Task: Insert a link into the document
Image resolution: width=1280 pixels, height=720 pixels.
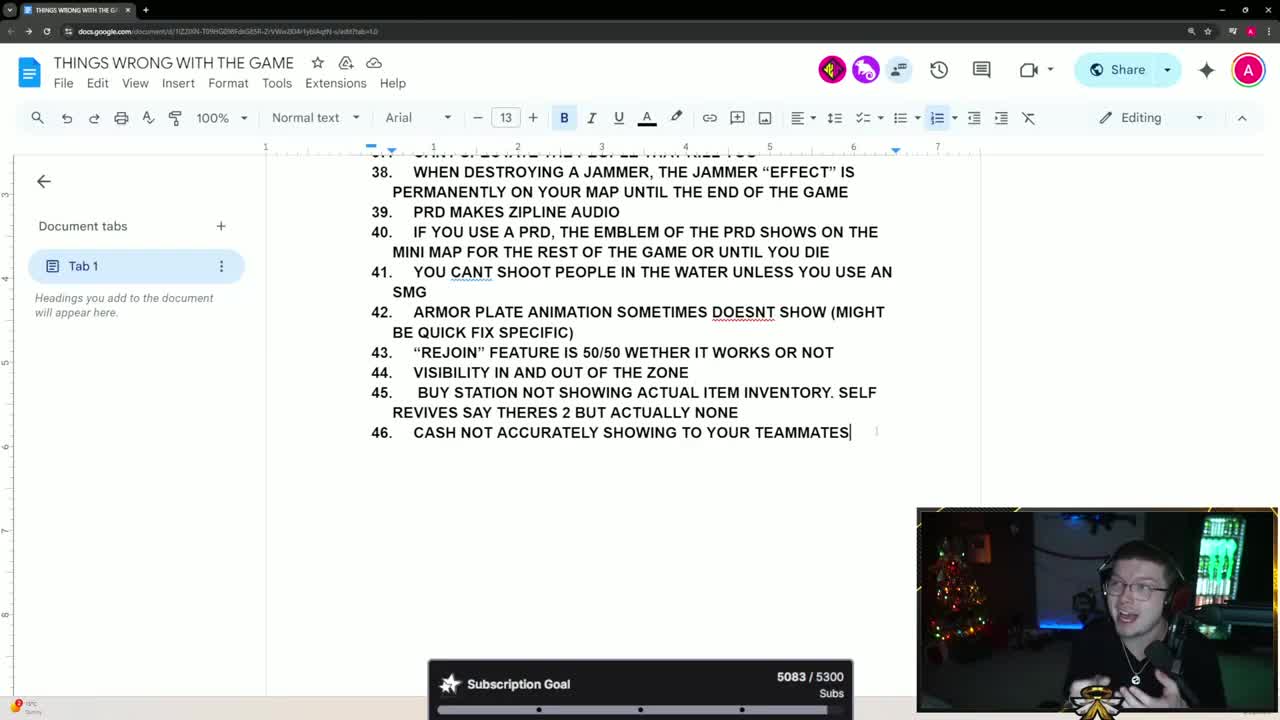Action: [x=710, y=117]
